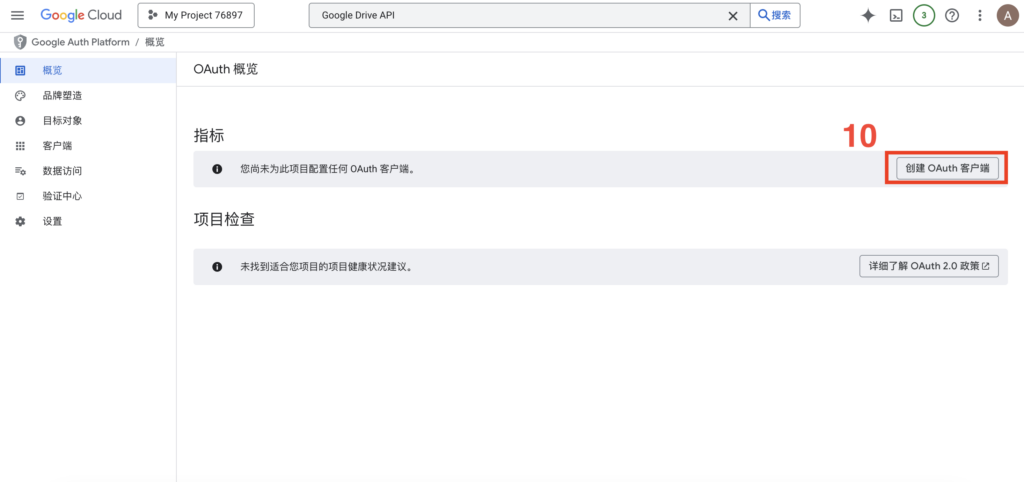Open 数据访问 sidebar item
This screenshot has height=482, width=1024.
coord(62,171)
